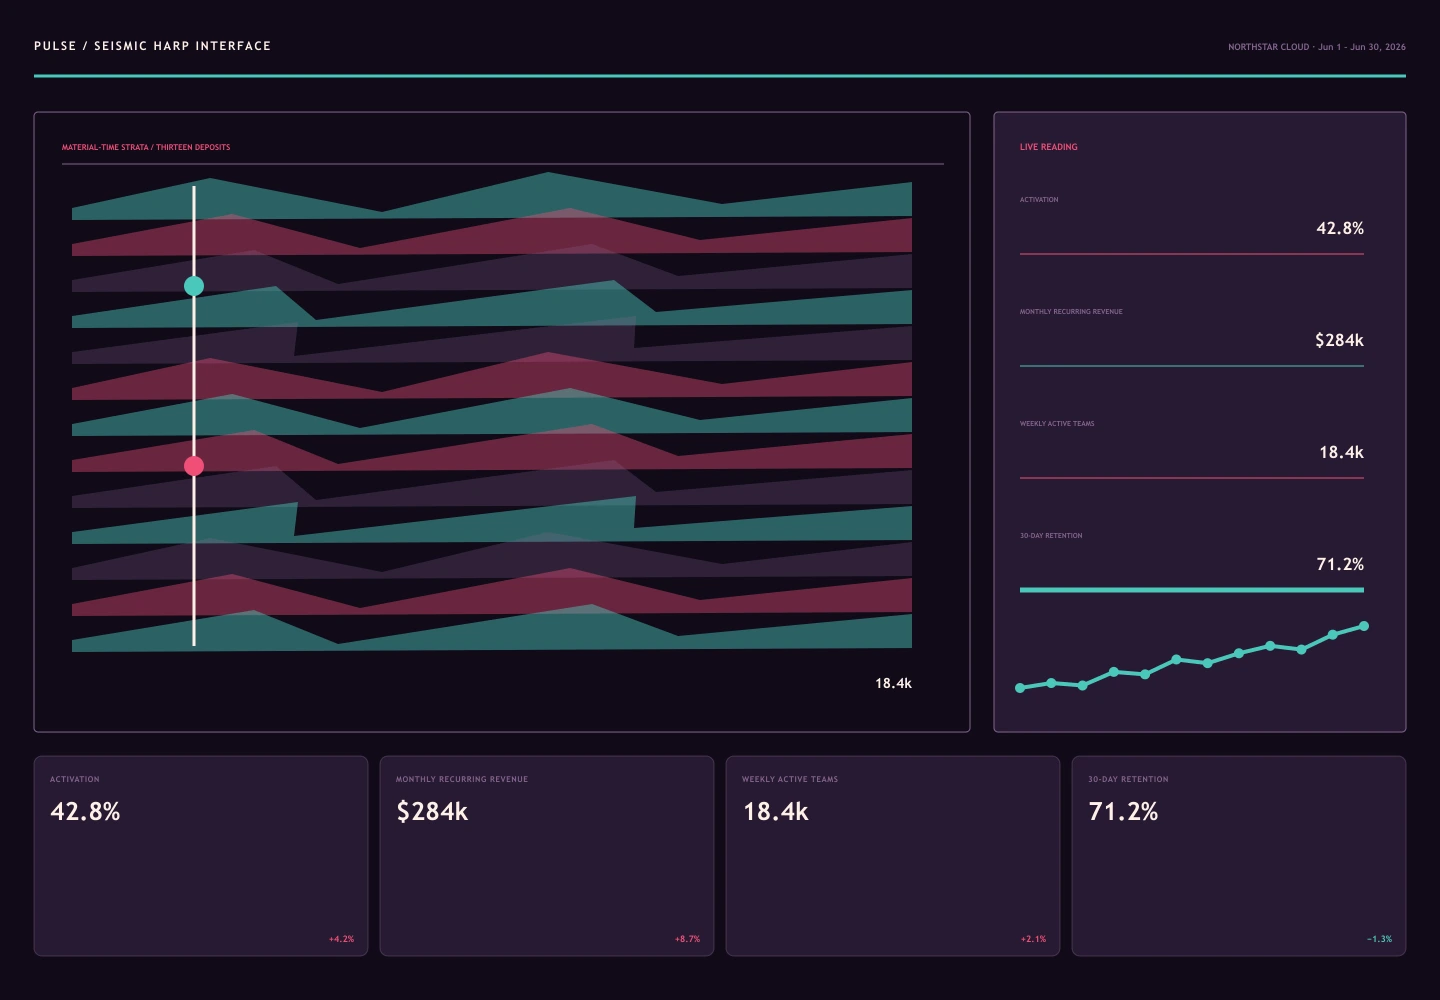Click "18.4k" in the Live Reading panel
The width and height of the screenshot is (1440, 1000).
click(1341, 452)
